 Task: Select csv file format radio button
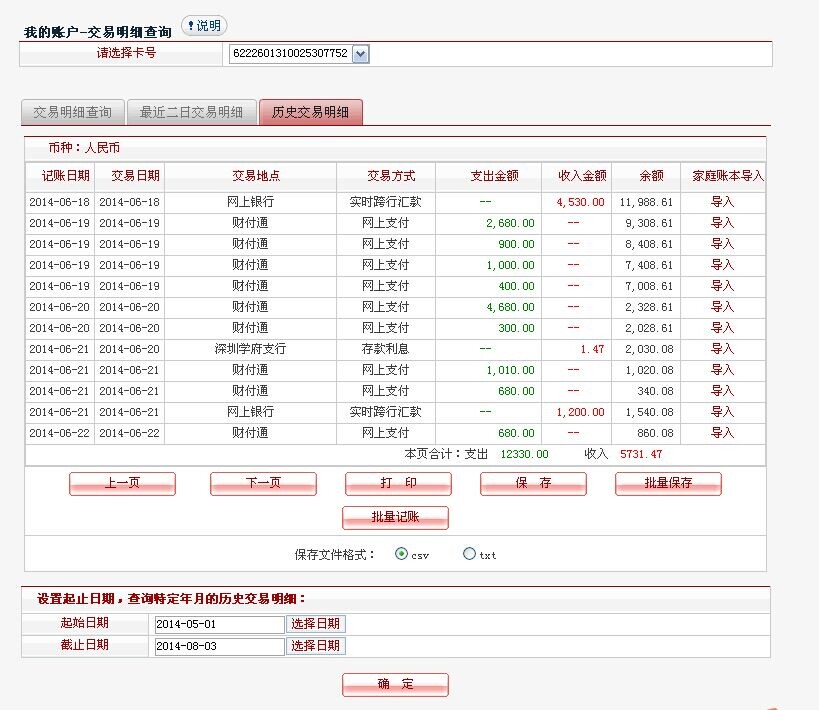[x=402, y=554]
